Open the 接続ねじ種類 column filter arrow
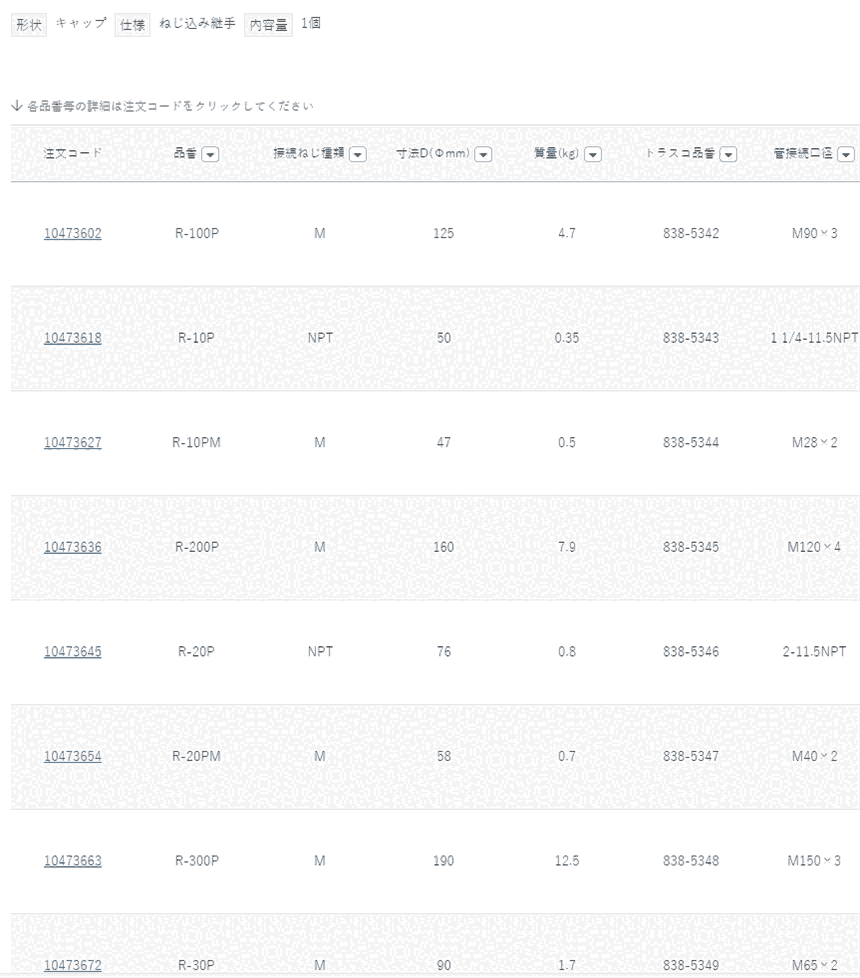The width and height of the screenshot is (860, 978). click(357, 154)
